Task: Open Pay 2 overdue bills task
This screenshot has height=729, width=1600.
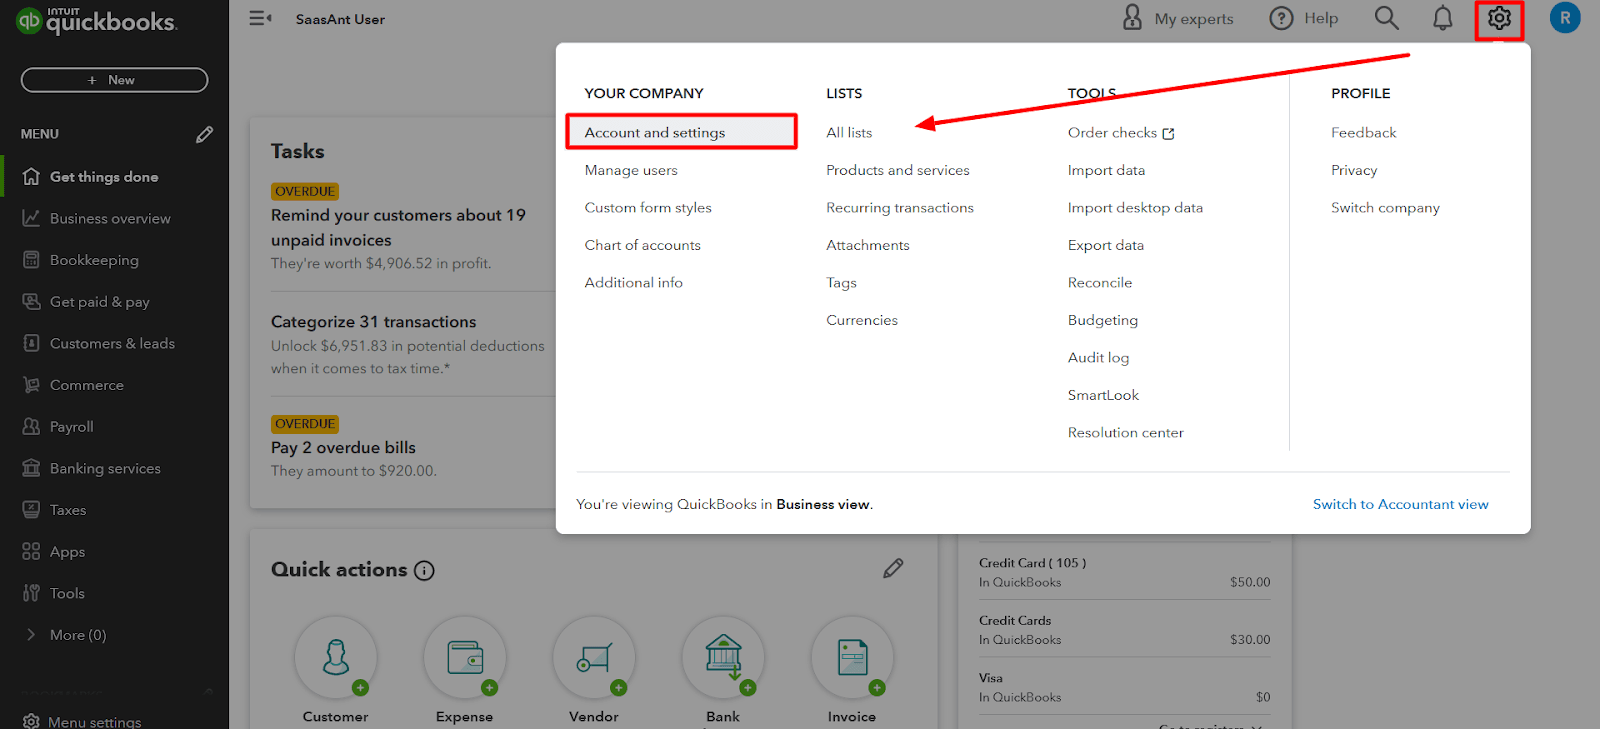Action: [x=343, y=448]
